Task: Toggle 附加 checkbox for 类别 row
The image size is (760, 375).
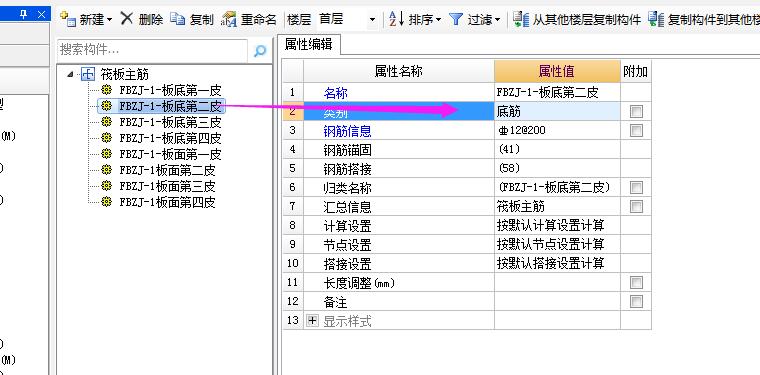Action: pyautogui.click(x=636, y=112)
